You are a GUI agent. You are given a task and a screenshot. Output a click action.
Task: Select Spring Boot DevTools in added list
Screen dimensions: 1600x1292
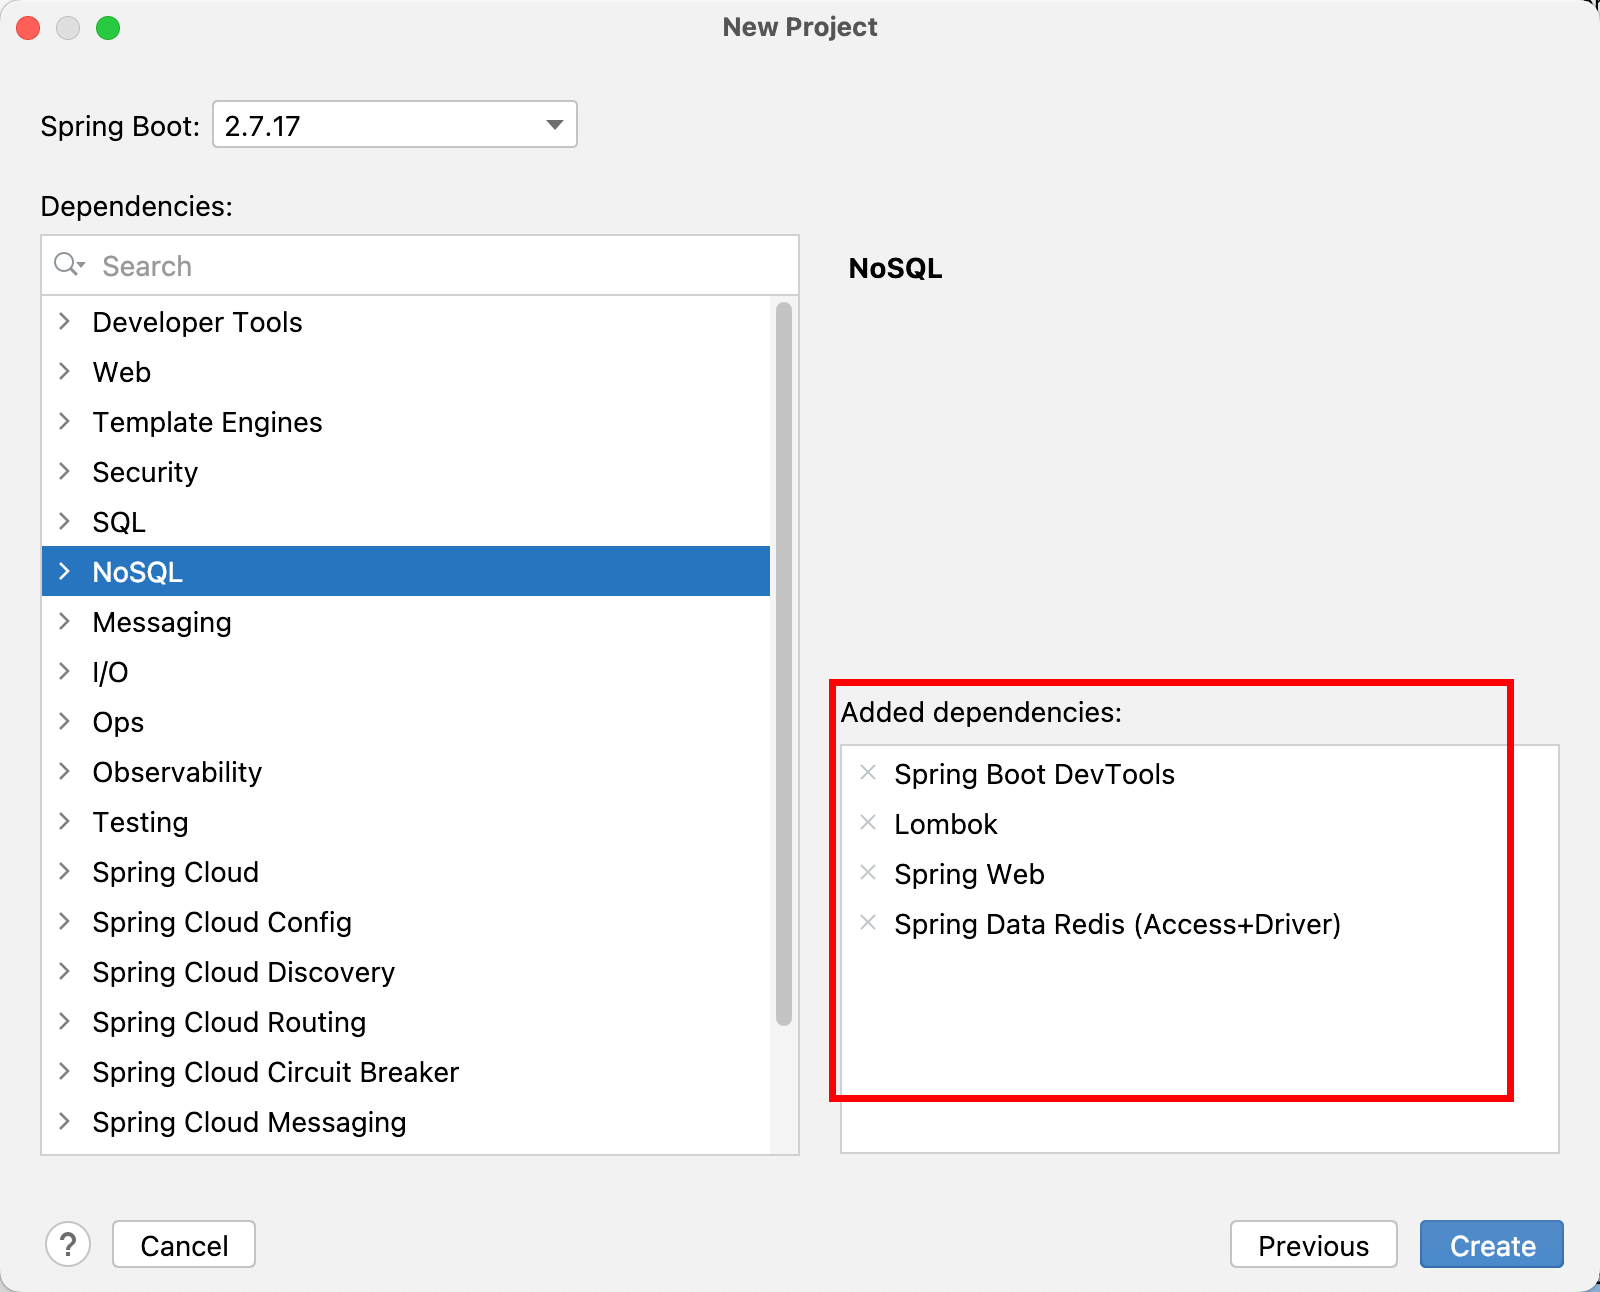[1034, 773]
